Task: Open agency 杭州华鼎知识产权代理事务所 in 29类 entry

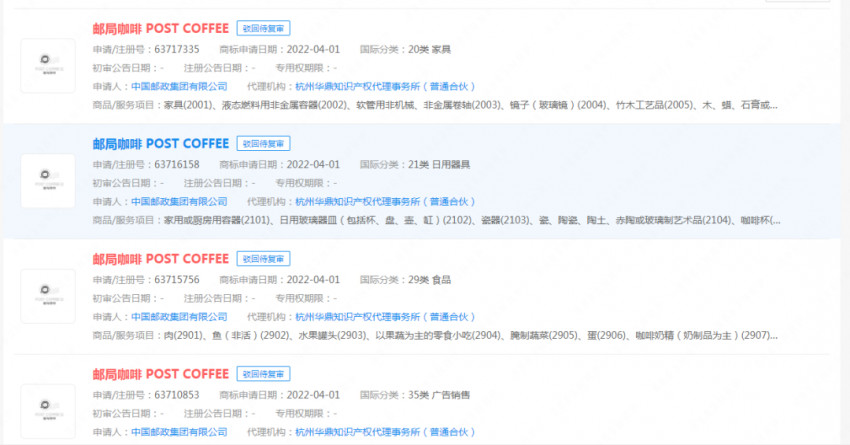Action: (x=385, y=317)
